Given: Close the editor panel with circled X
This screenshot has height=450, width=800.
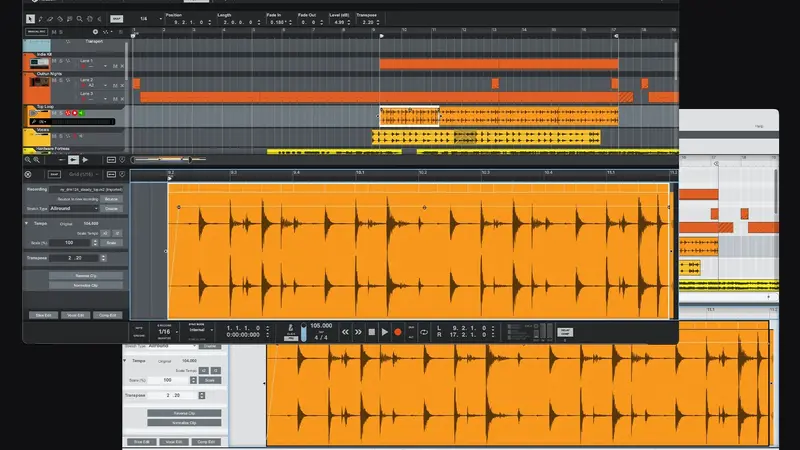Looking at the screenshot, I should pos(28,174).
